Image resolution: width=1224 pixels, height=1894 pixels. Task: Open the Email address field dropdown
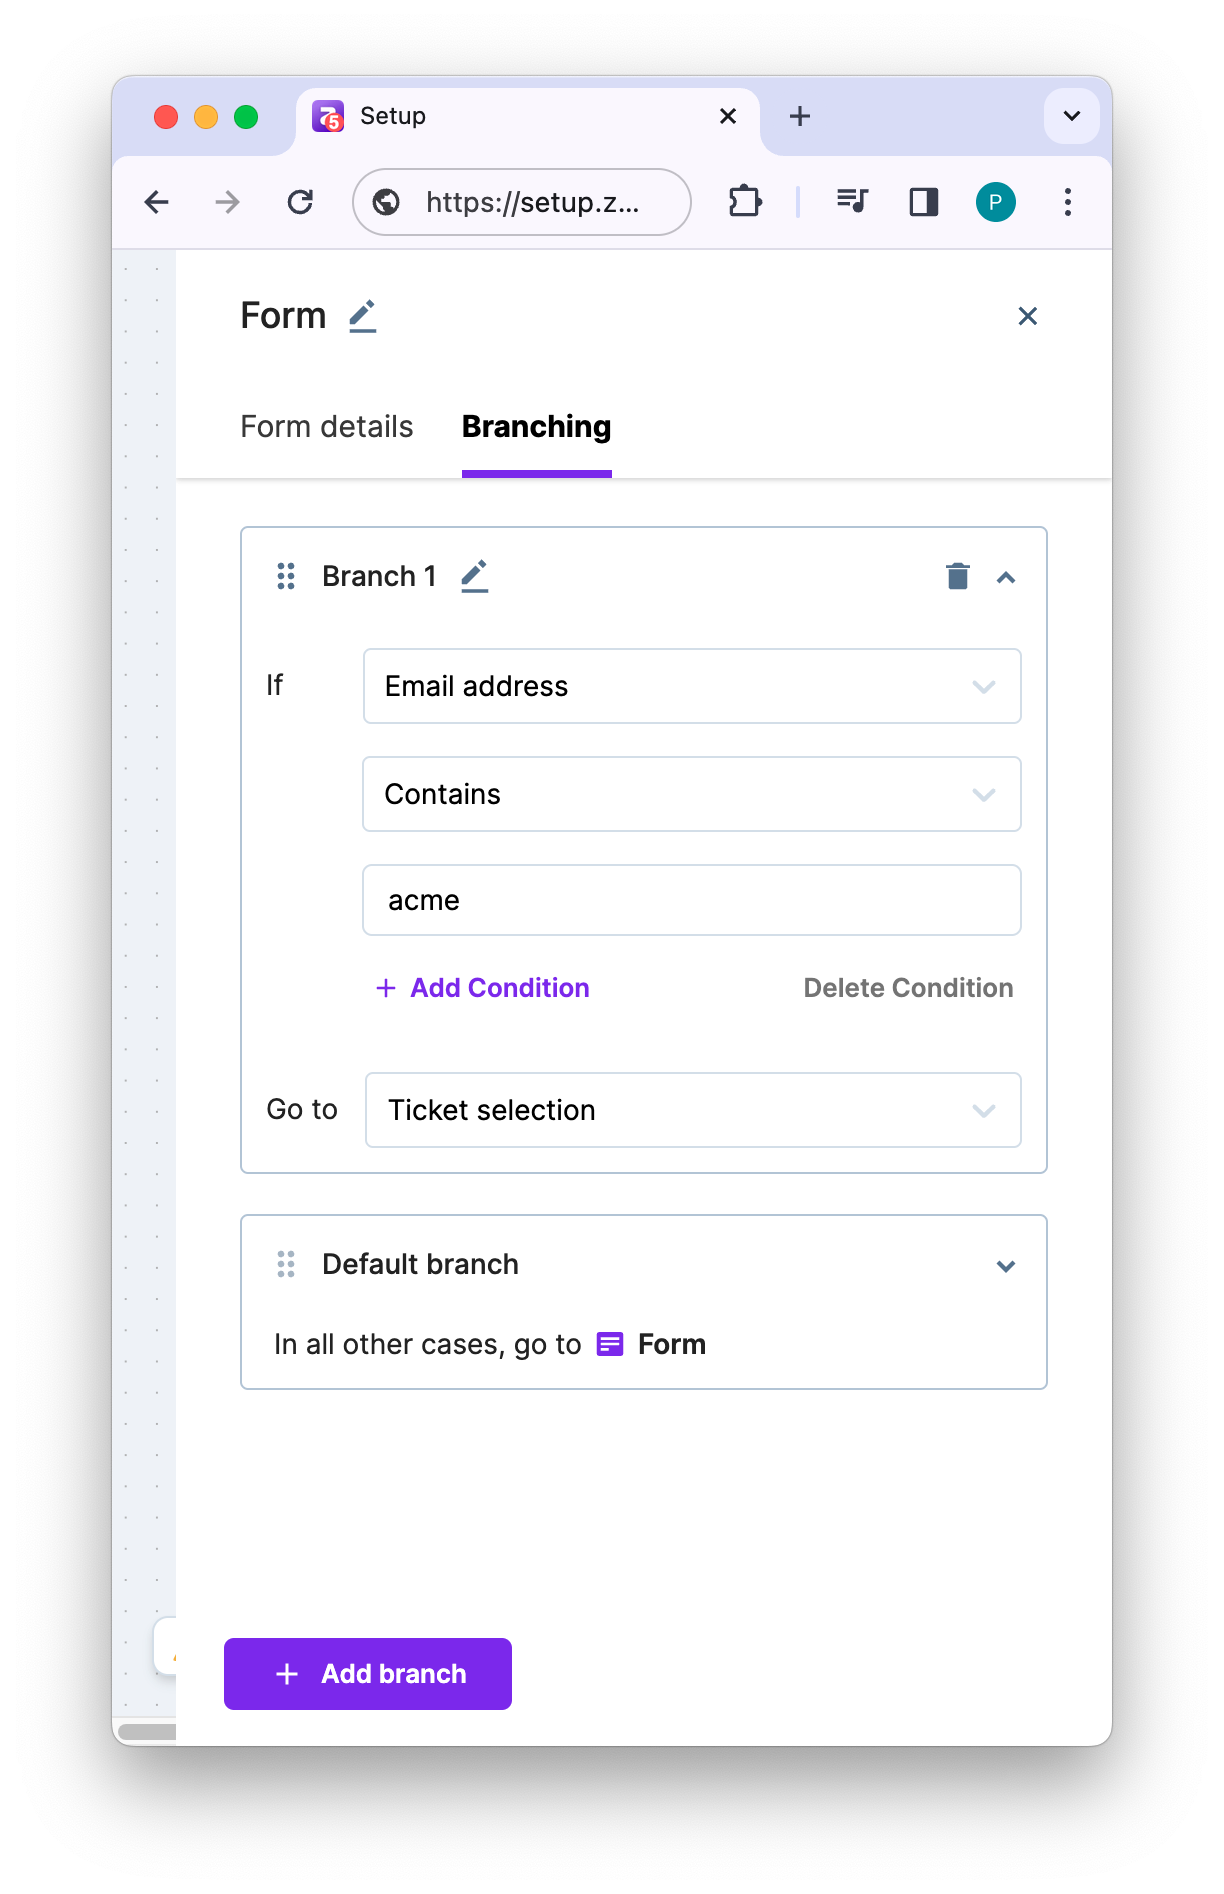691,686
